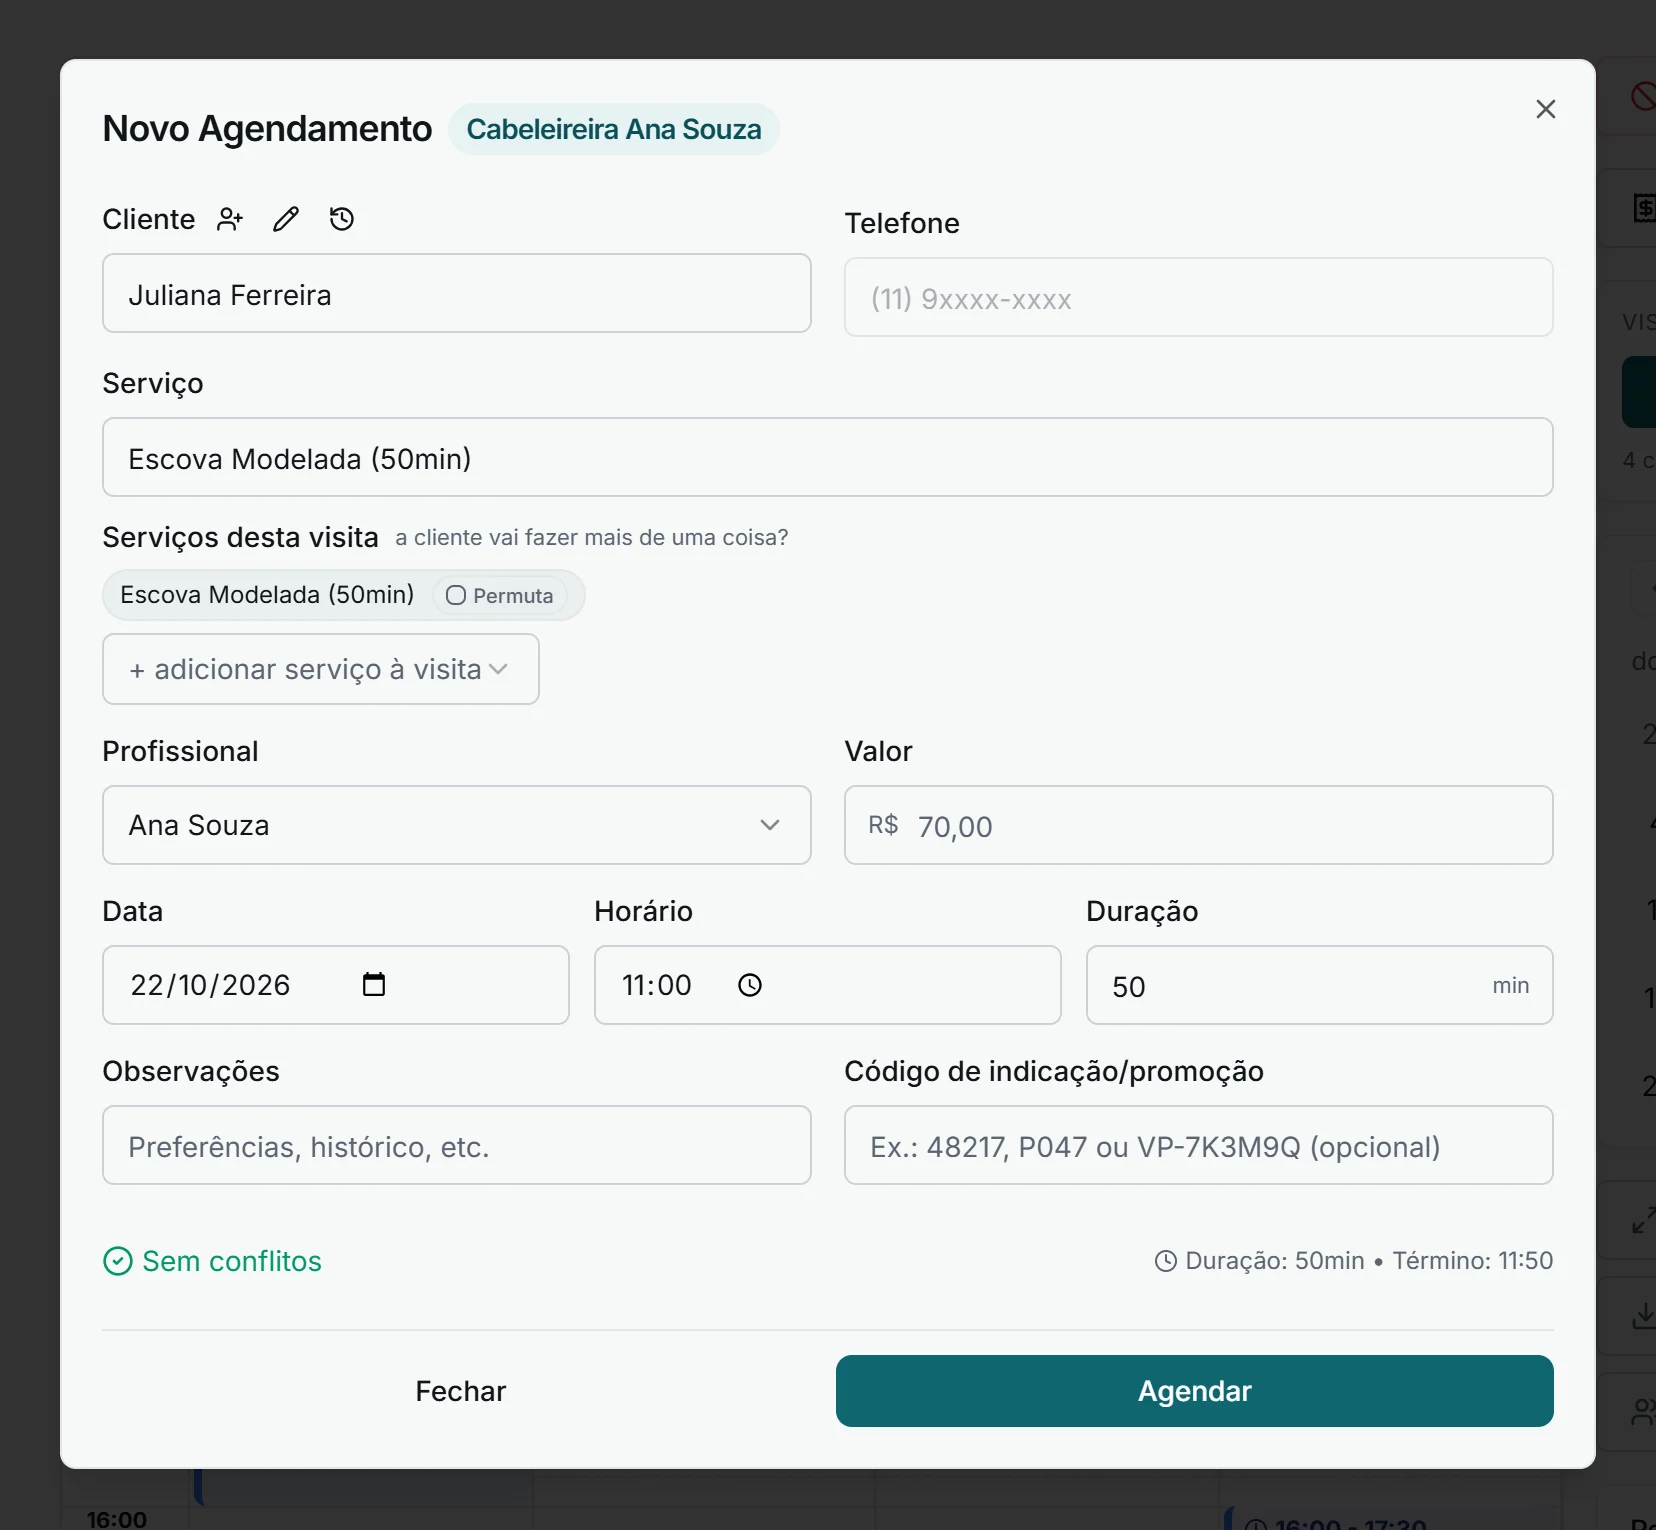The width and height of the screenshot is (1656, 1530).
Task: Click the Duração: 50min • Término: 11:50 text
Action: pos(1369,1261)
